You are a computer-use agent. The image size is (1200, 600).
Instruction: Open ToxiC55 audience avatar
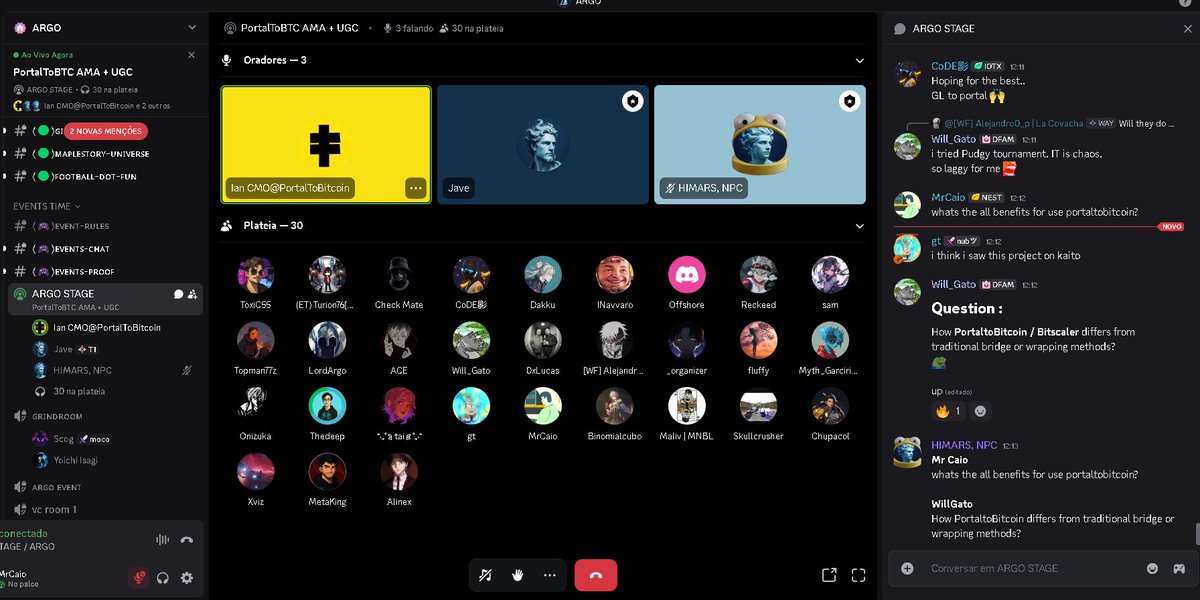255,275
